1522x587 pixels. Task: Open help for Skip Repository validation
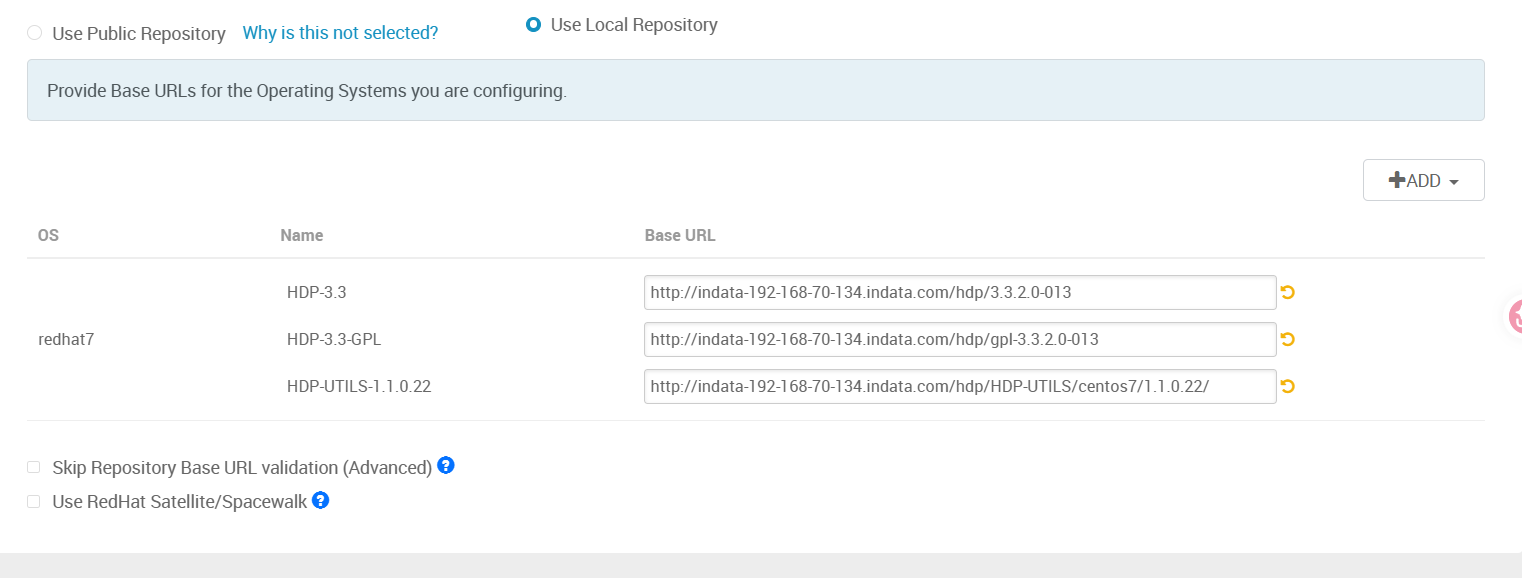point(446,466)
